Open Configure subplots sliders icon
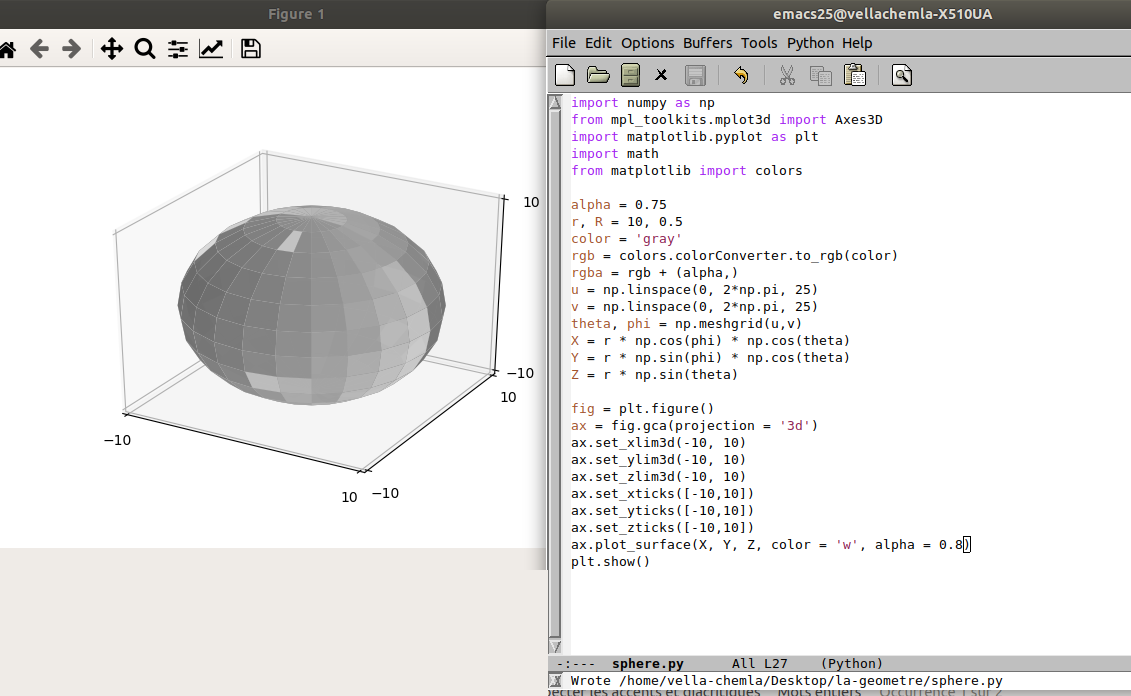 point(178,49)
